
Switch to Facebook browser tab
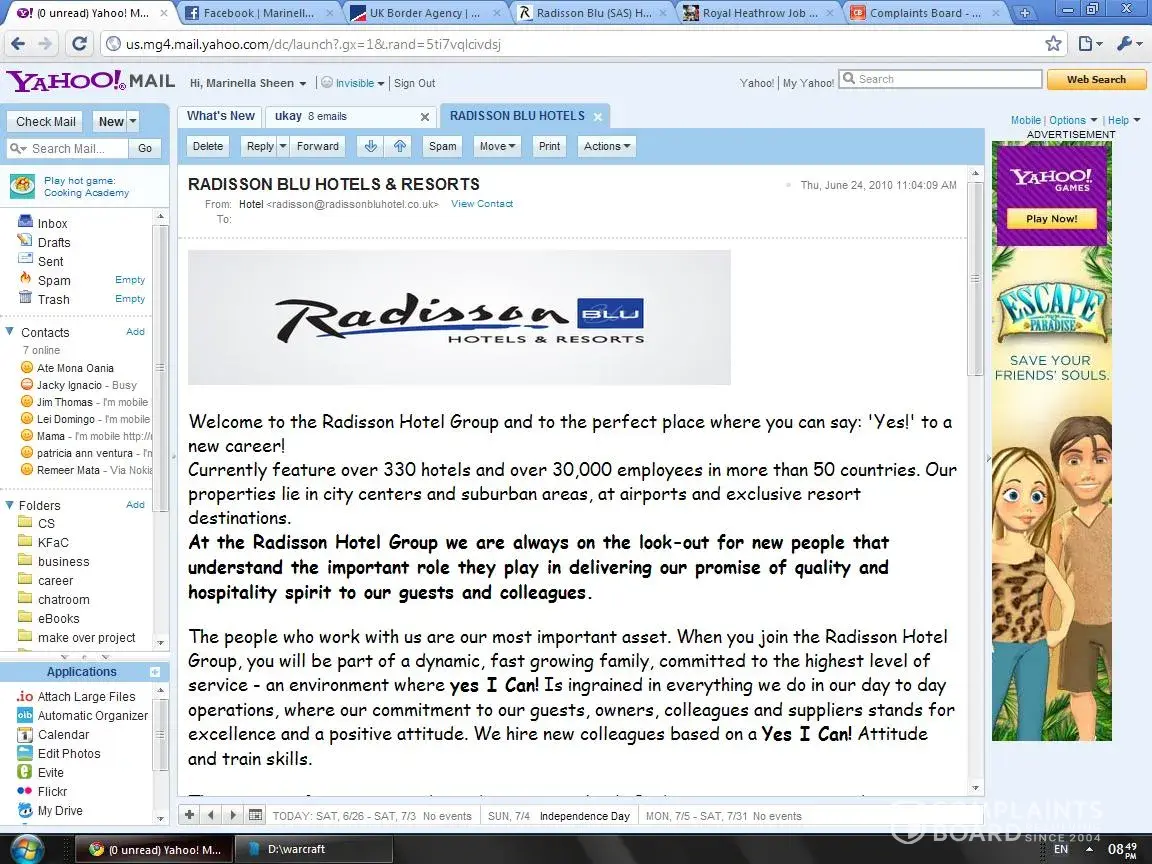pyautogui.click(x=259, y=12)
